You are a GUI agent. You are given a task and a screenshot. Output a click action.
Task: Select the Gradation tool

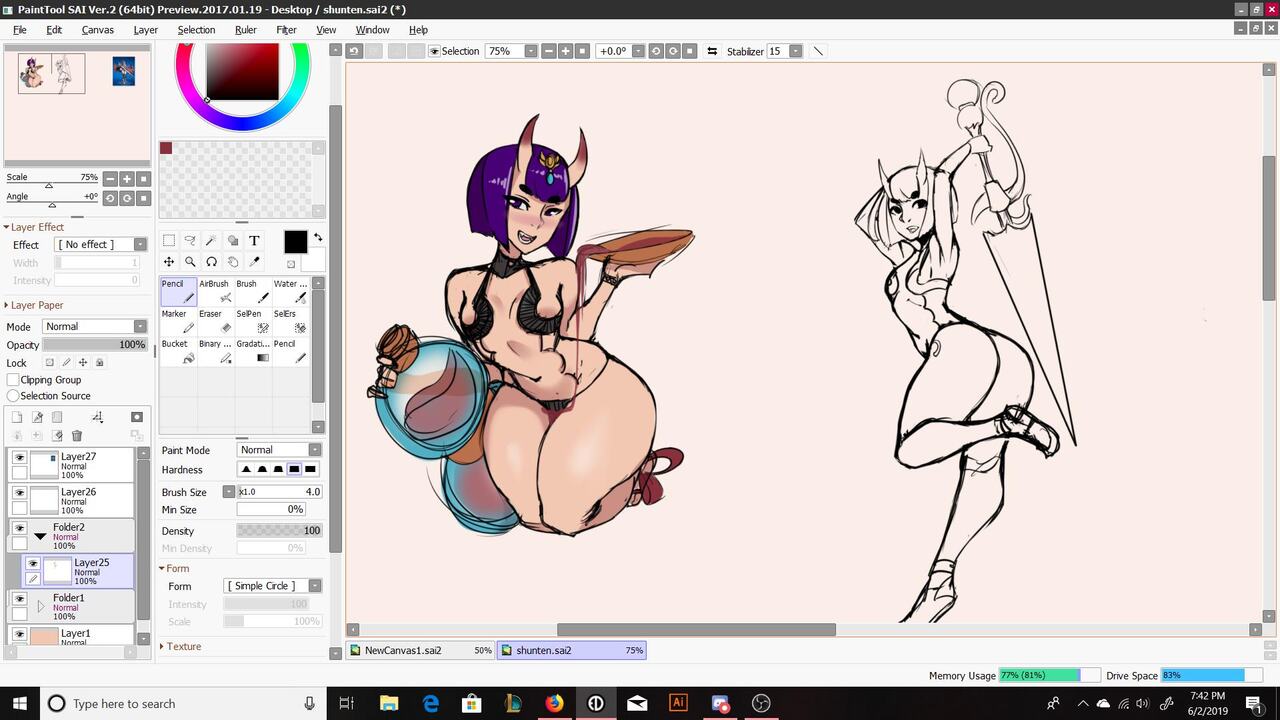(252, 351)
